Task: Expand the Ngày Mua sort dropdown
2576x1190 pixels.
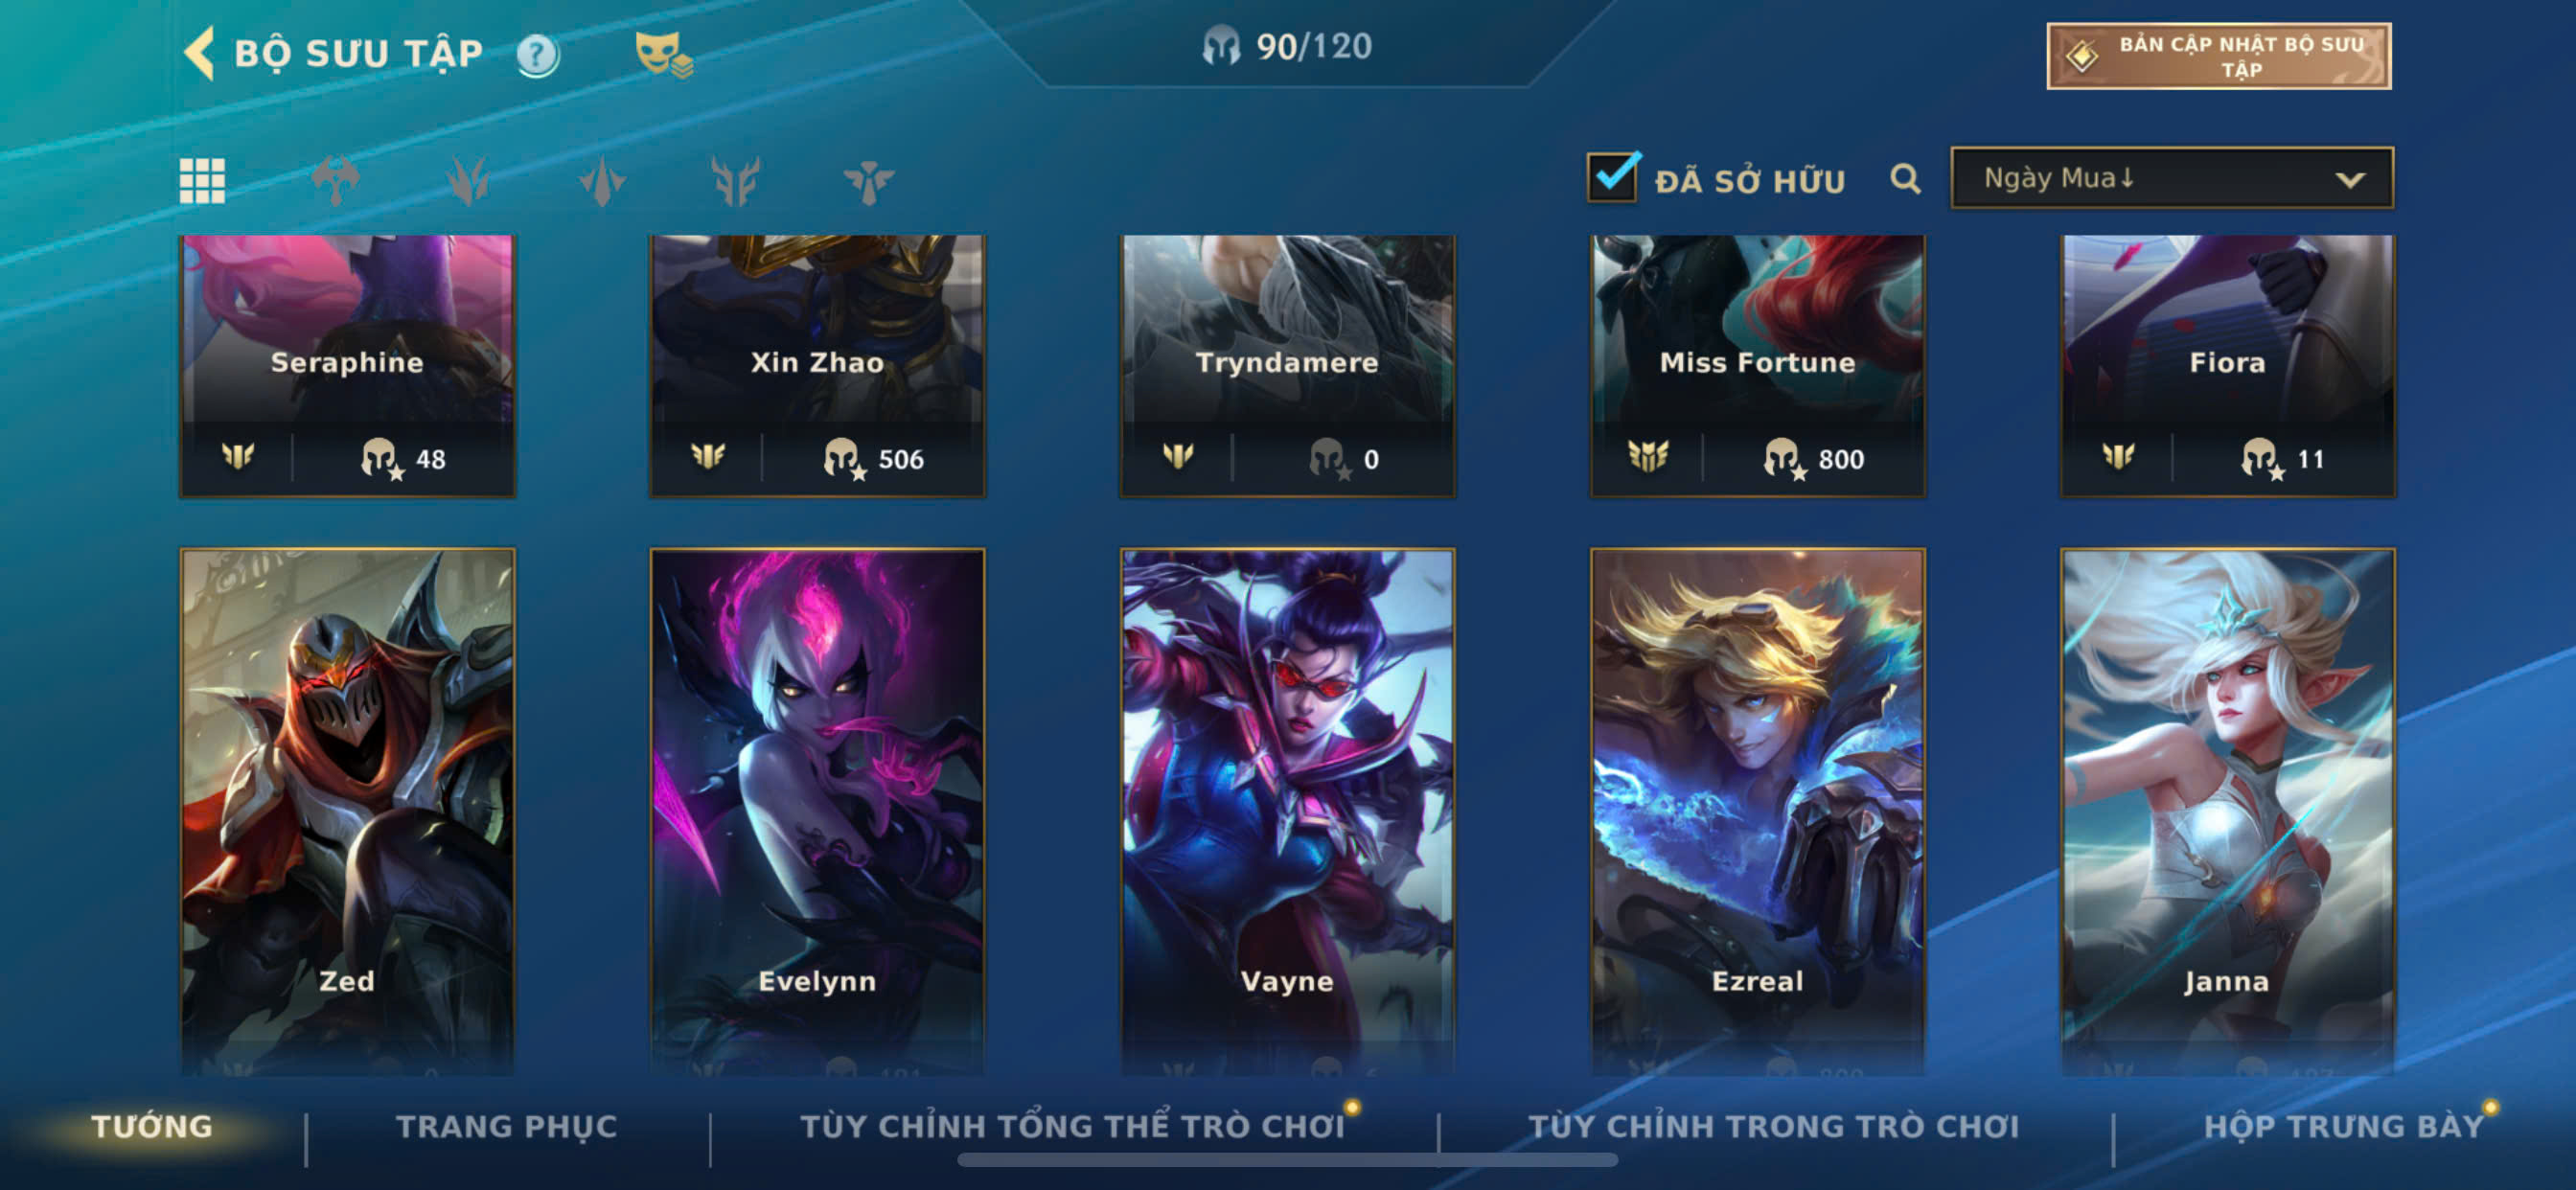Action: [2172, 178]
